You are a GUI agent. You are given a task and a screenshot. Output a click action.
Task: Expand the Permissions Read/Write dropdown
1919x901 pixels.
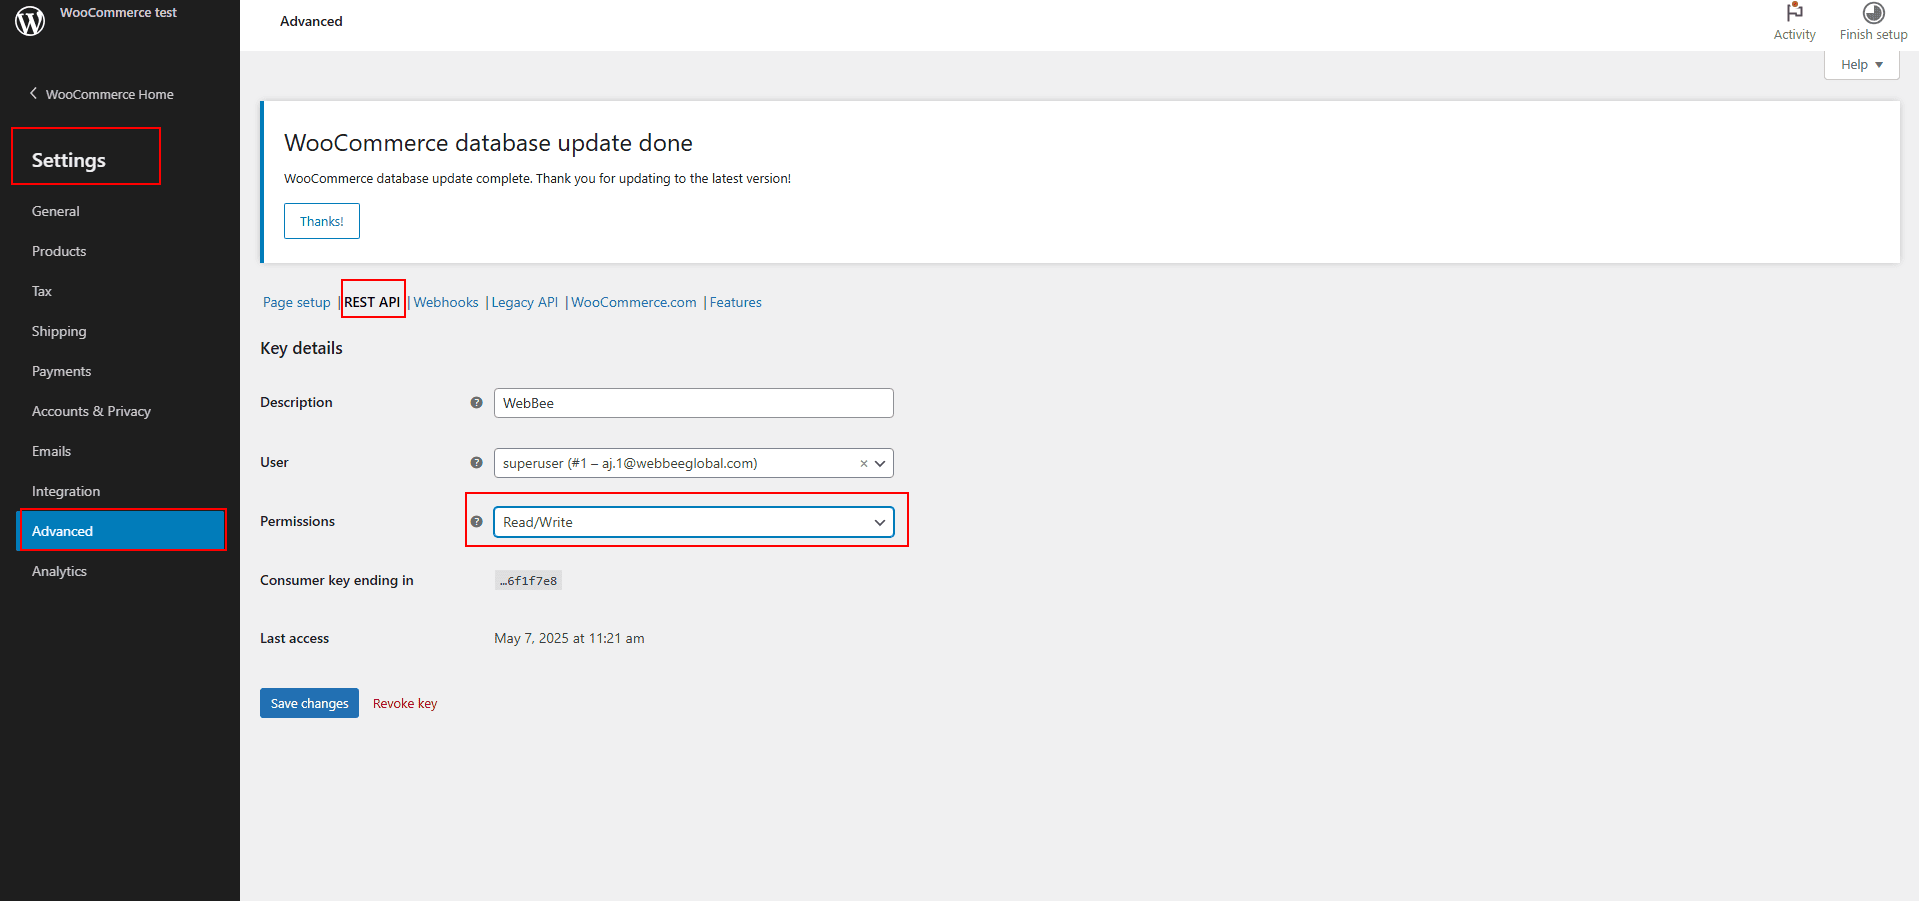point(693,522)
